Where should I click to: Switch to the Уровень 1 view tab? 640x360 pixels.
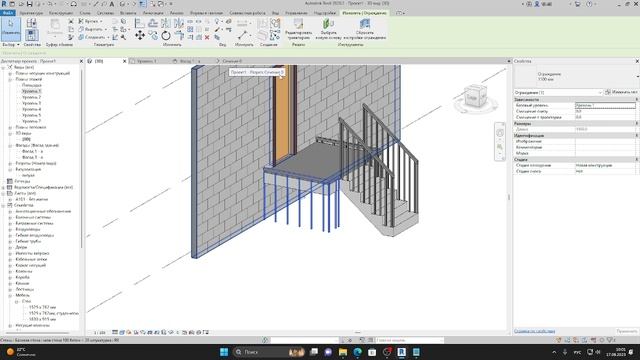146,61
